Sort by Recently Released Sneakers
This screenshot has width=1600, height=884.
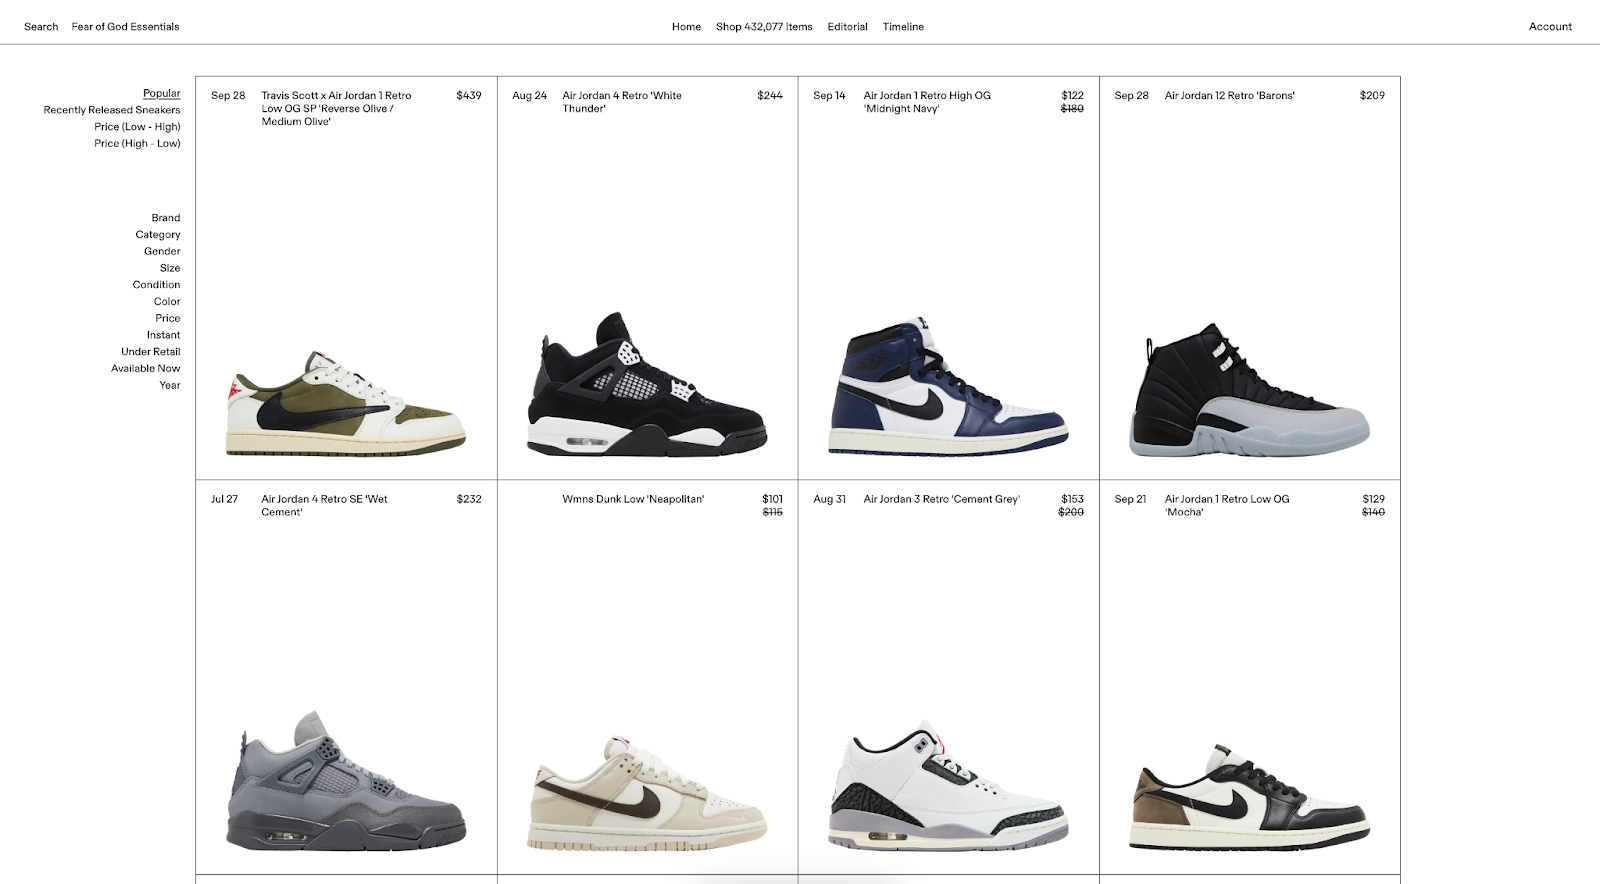click(x=112, y=110)
